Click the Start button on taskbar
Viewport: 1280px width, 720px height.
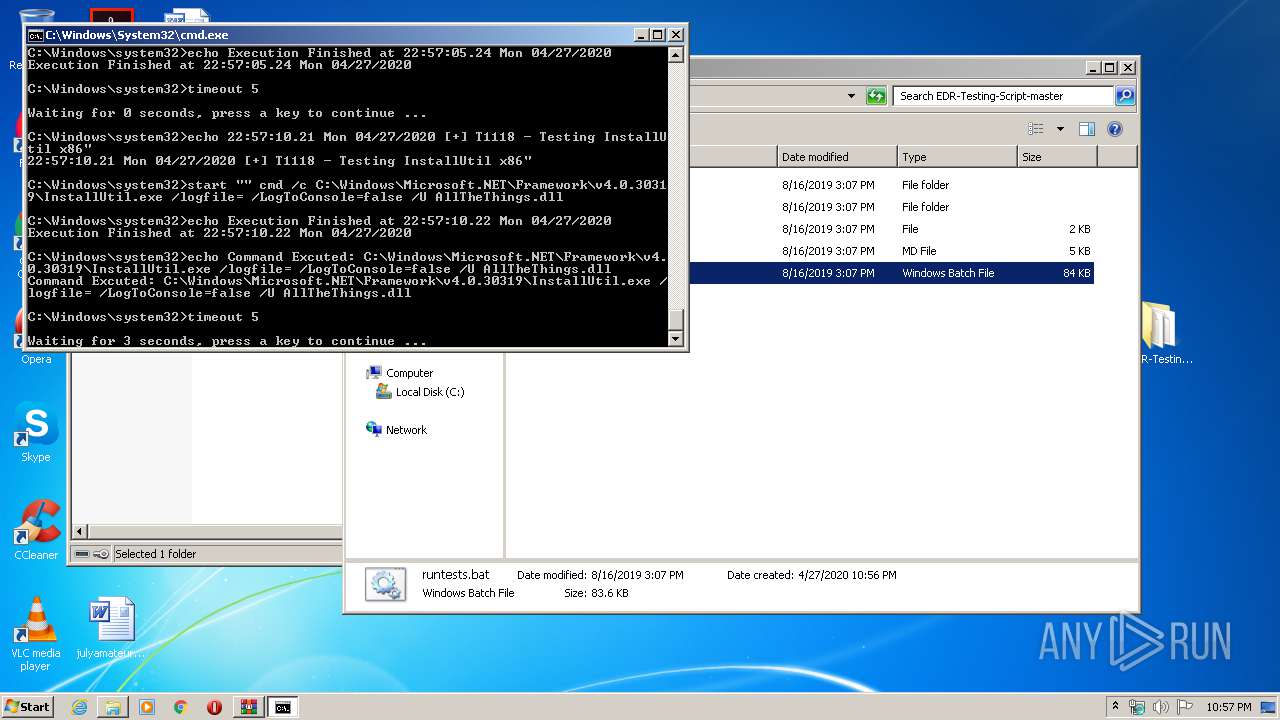coord(27,706)
